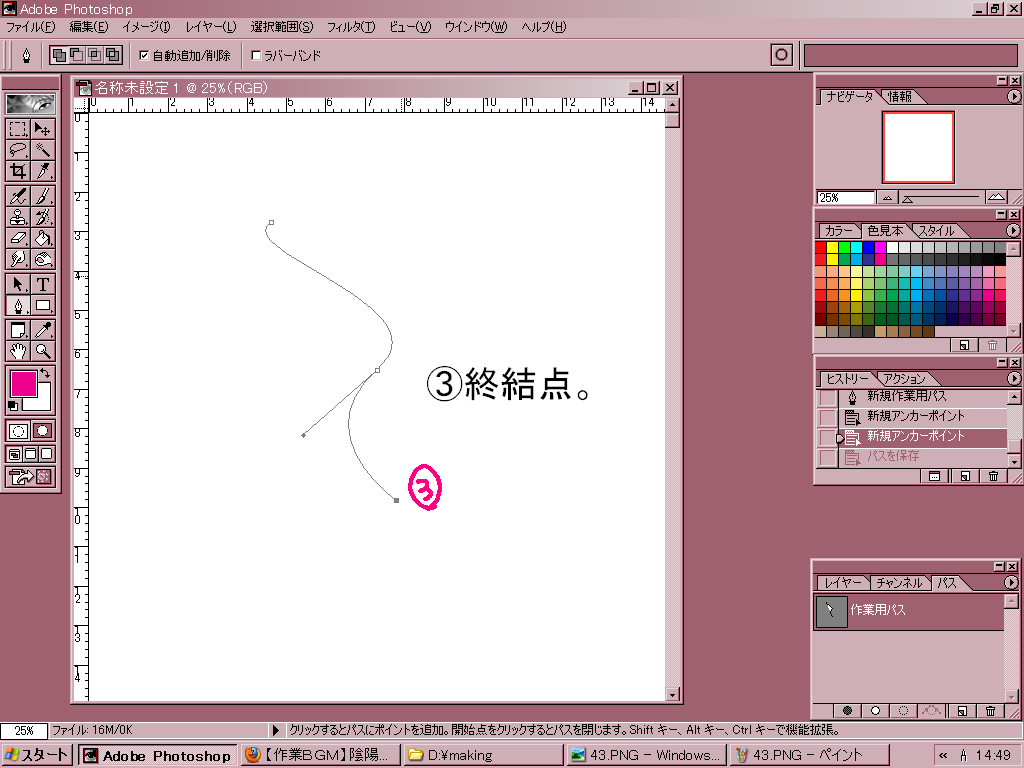Choose the Paint Bucket tool
1024x768 pixels.
coord(43,238)
